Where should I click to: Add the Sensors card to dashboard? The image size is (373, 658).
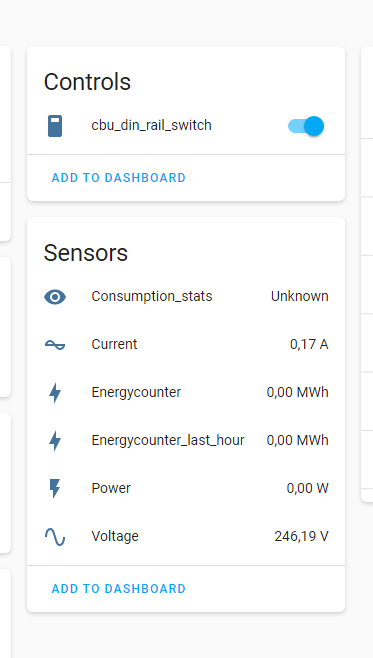click(x=119, y=588)
